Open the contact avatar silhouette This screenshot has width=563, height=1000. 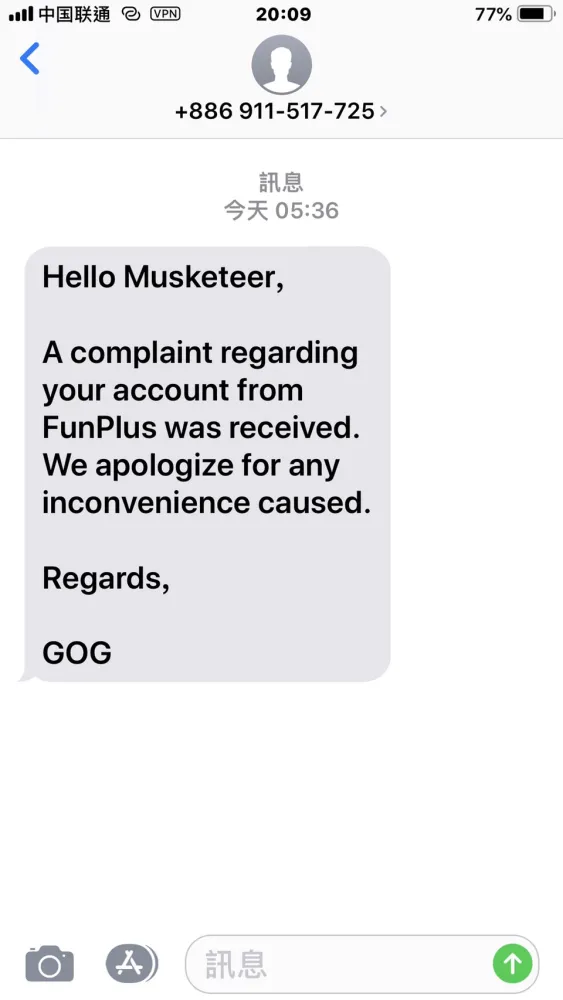(x=281, y=64)
